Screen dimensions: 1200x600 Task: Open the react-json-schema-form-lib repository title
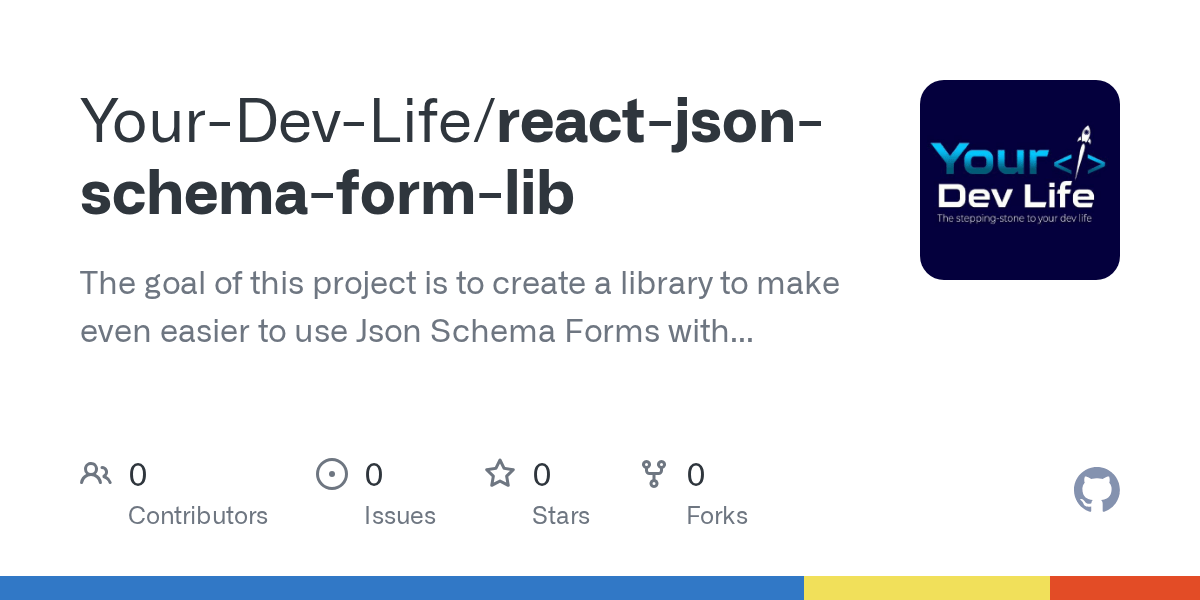pos(452,157)
